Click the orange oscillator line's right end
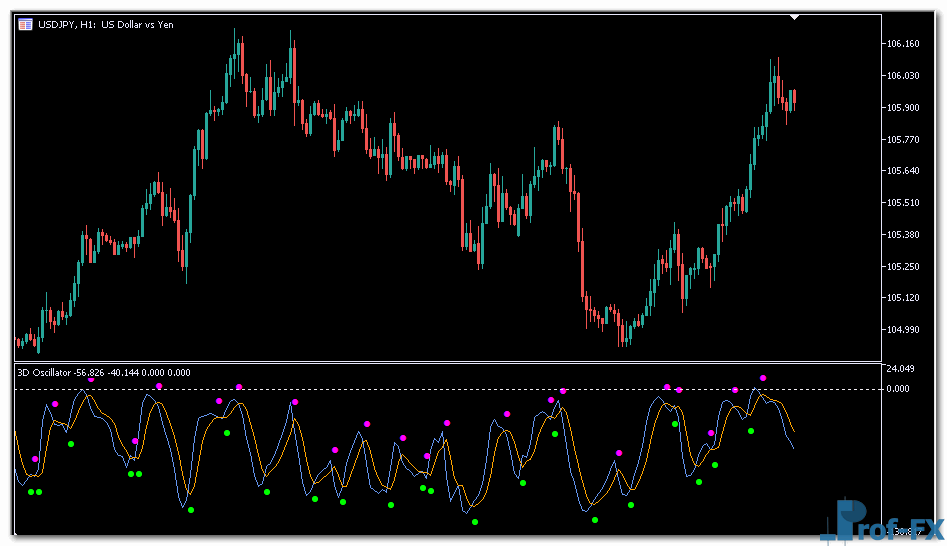This screenshot has width=947, height=546. [x=794, y=431]
